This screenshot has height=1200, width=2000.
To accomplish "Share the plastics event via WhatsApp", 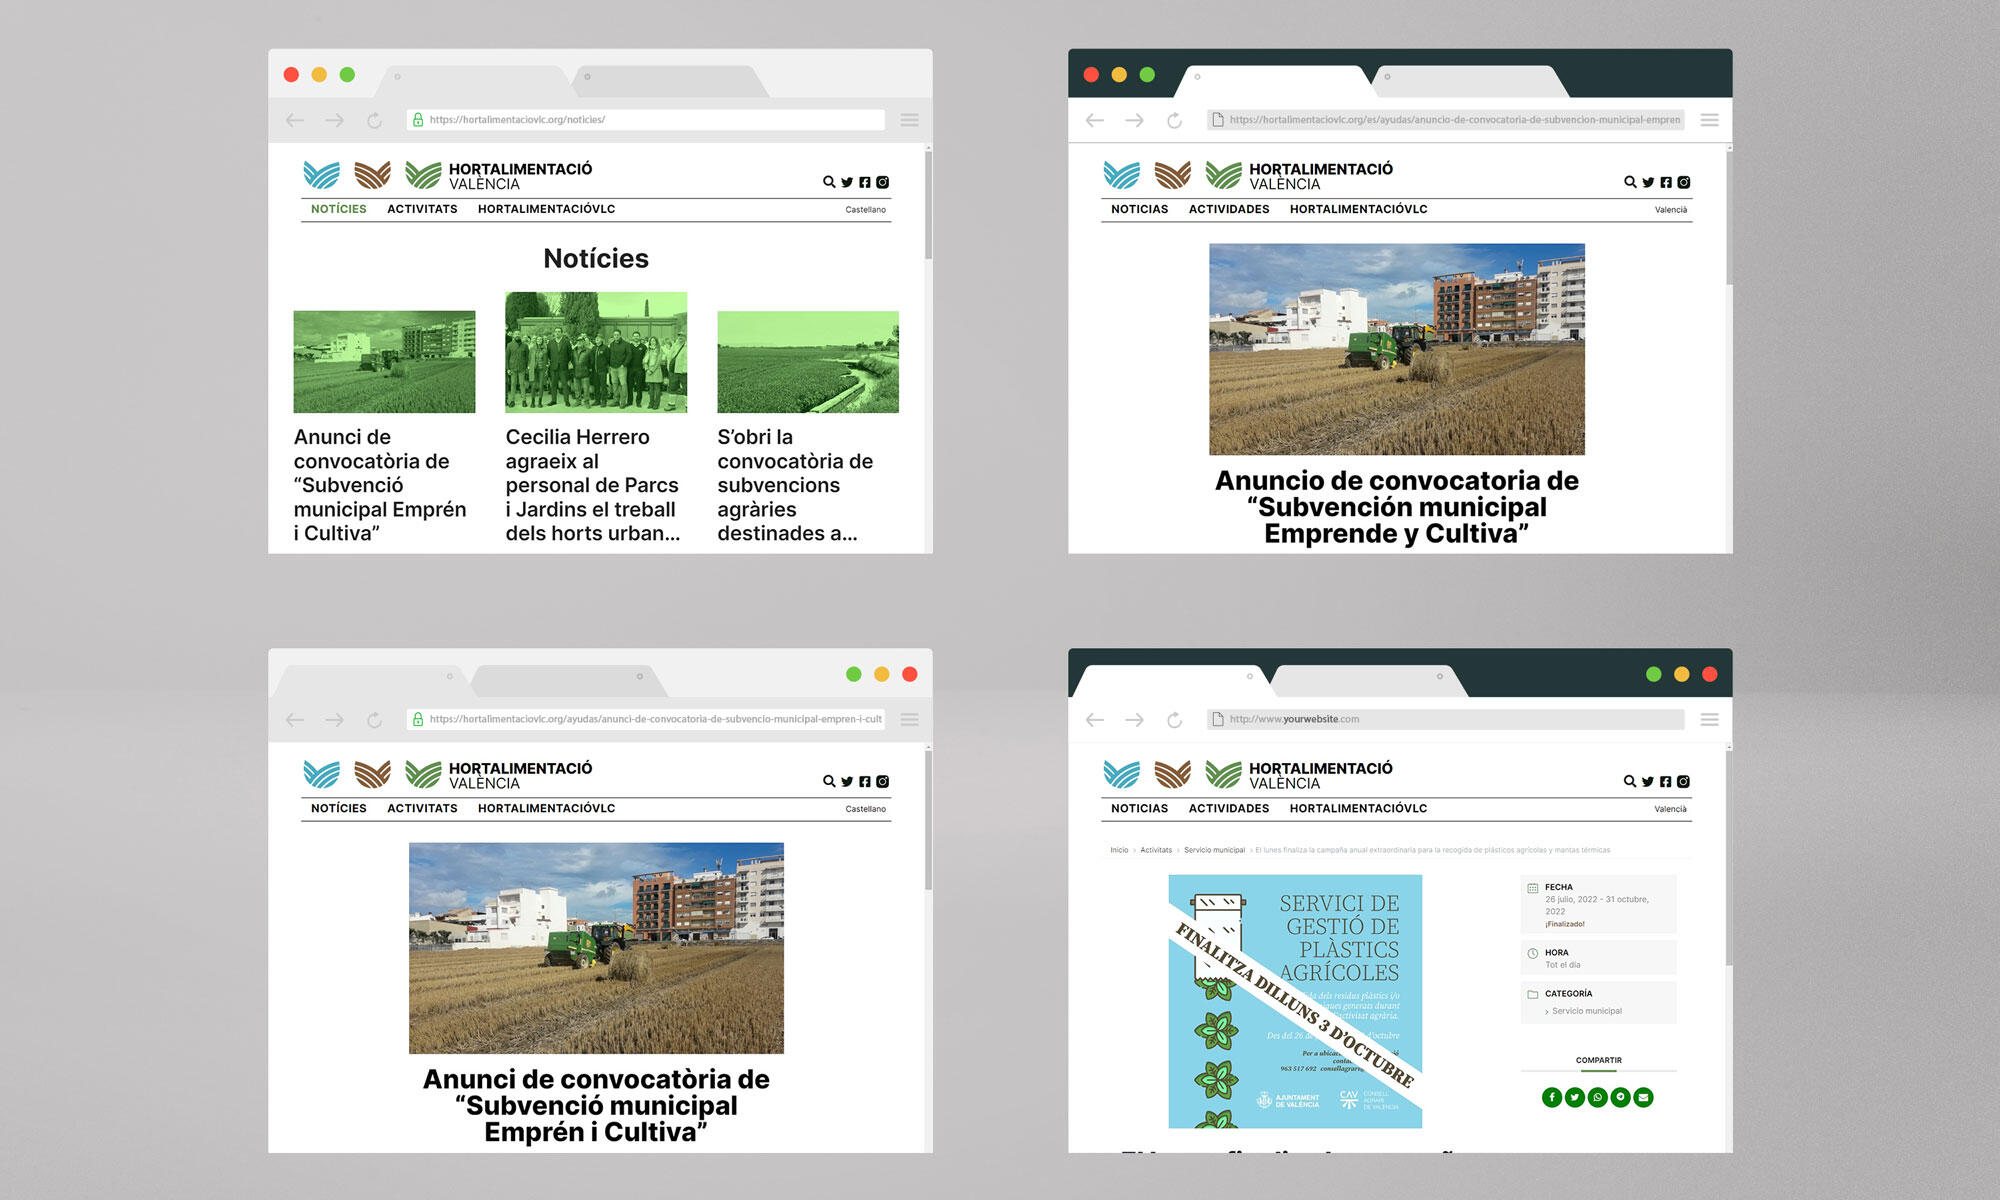I will [1598, 1097].
